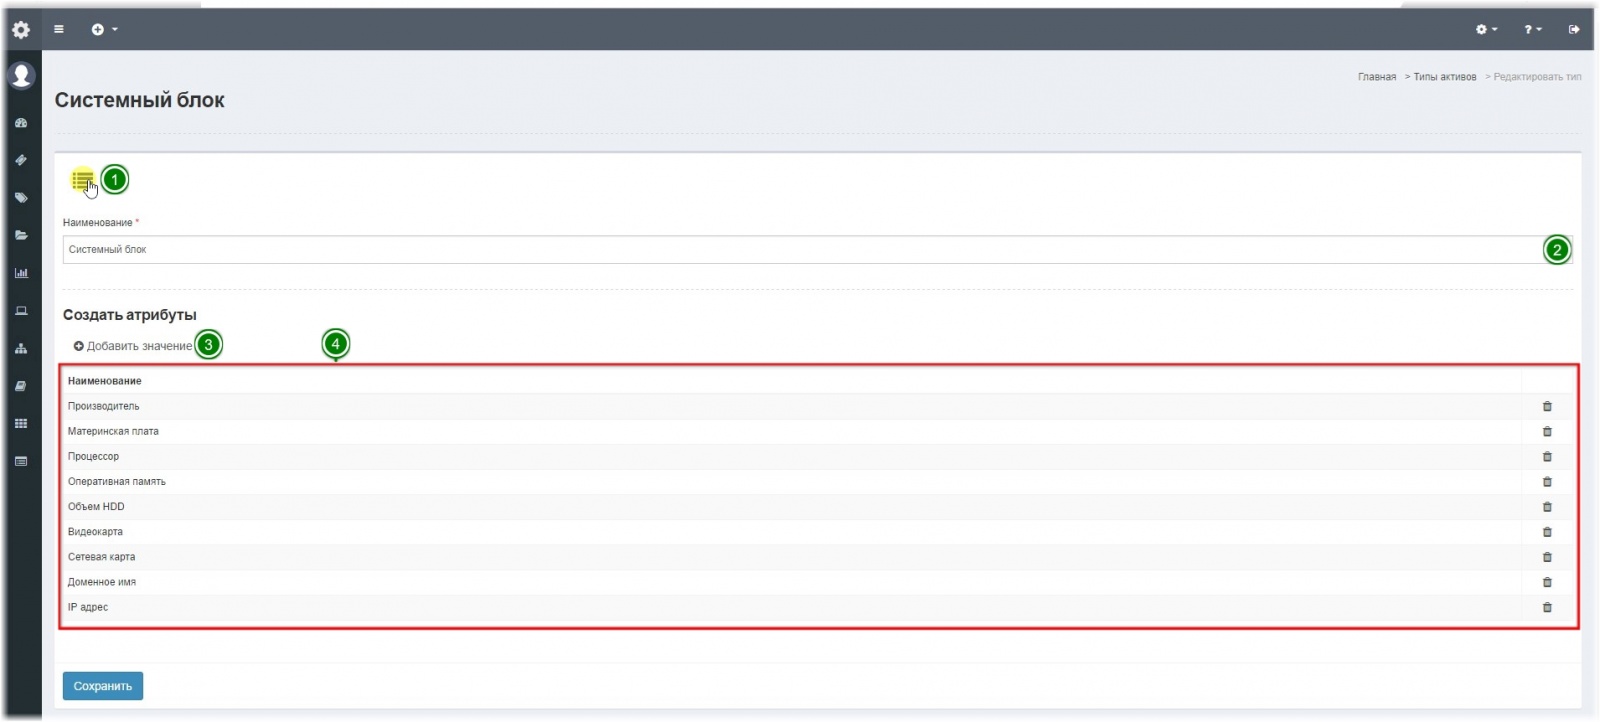Click the laptop sidebar icon
Image resolution: width=1600 pixels, height=722 pixels.
click(x=21, y=311)
